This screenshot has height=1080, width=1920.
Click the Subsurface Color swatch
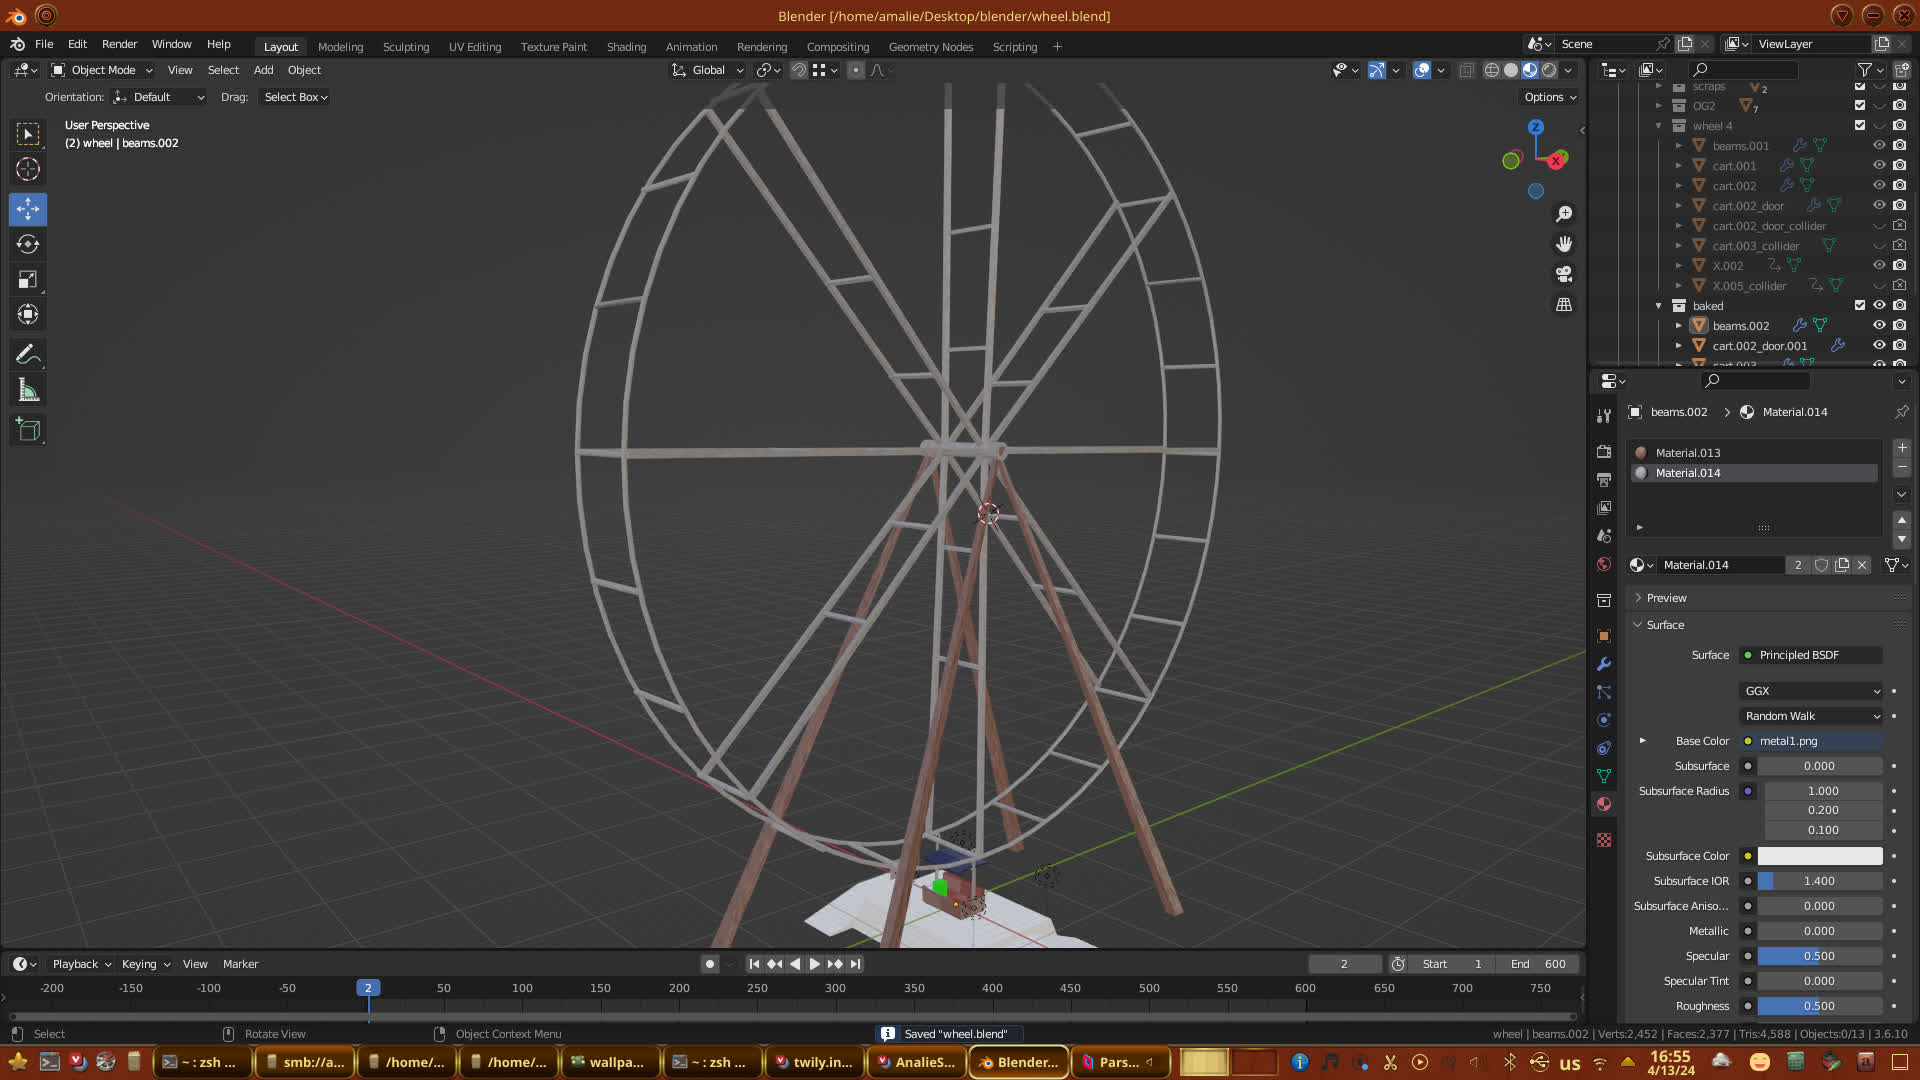click(1819, 856)
